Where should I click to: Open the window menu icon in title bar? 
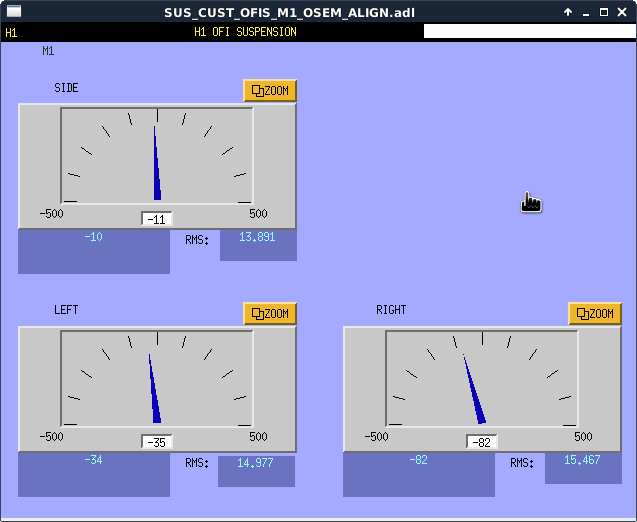[14, 11]
